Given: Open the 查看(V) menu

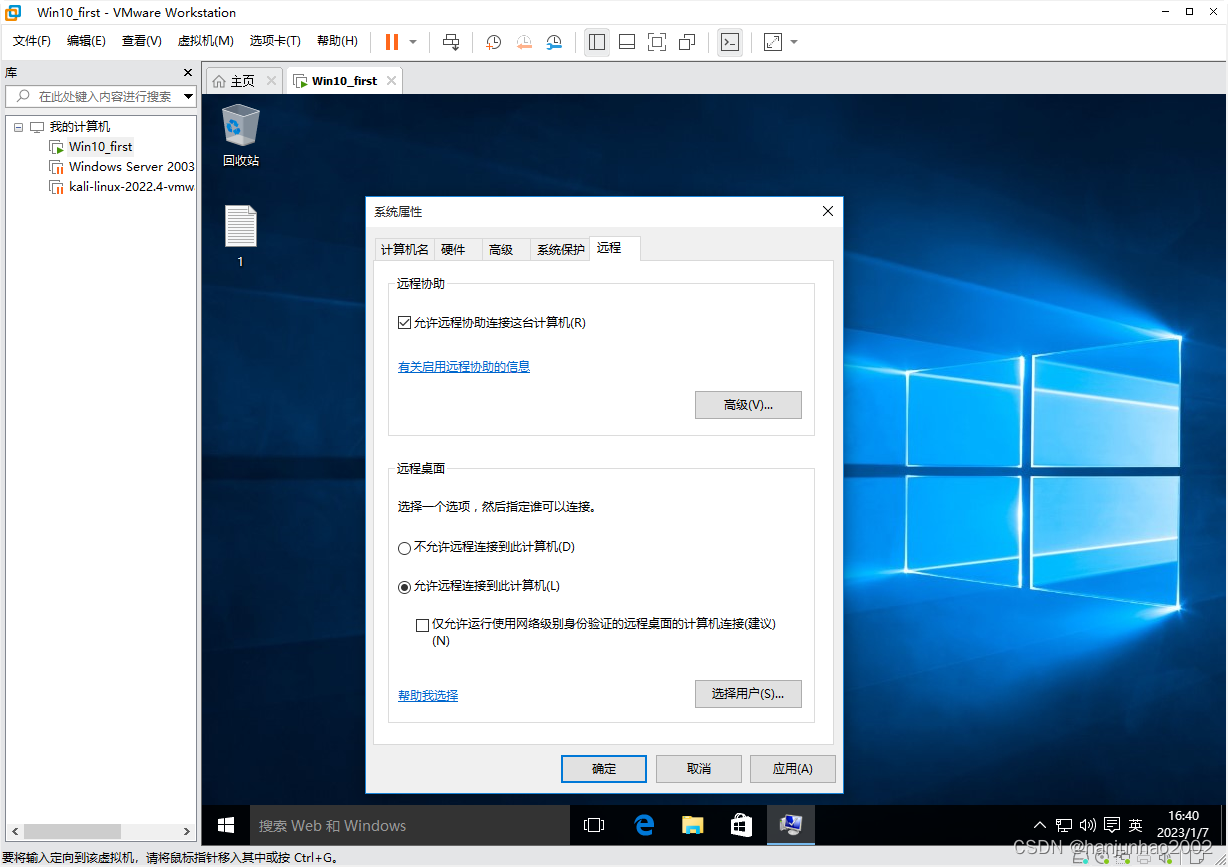Looking at the screenshot, I should point(141,41).
